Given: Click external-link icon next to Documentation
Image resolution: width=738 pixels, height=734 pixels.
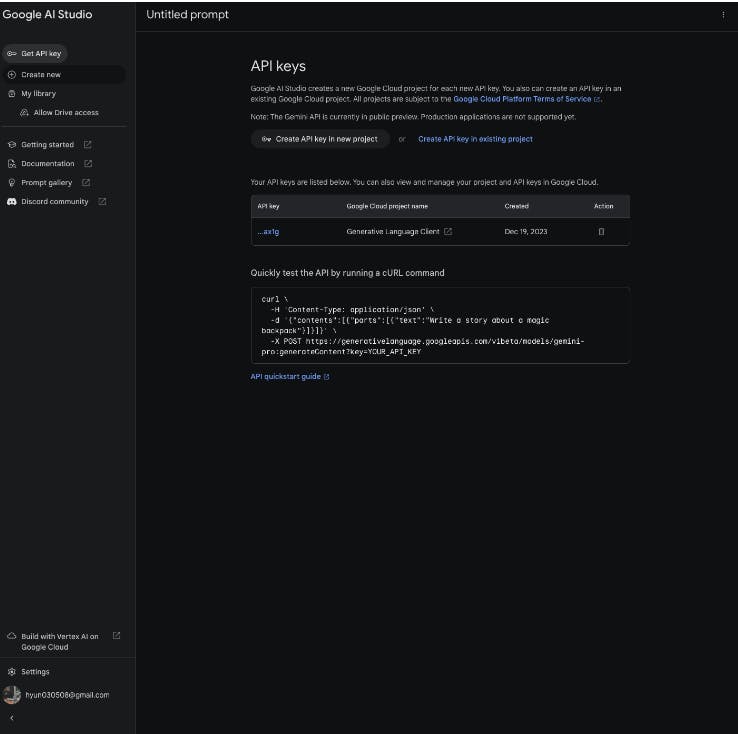Looking at the screenshot, I should point(88,163).
